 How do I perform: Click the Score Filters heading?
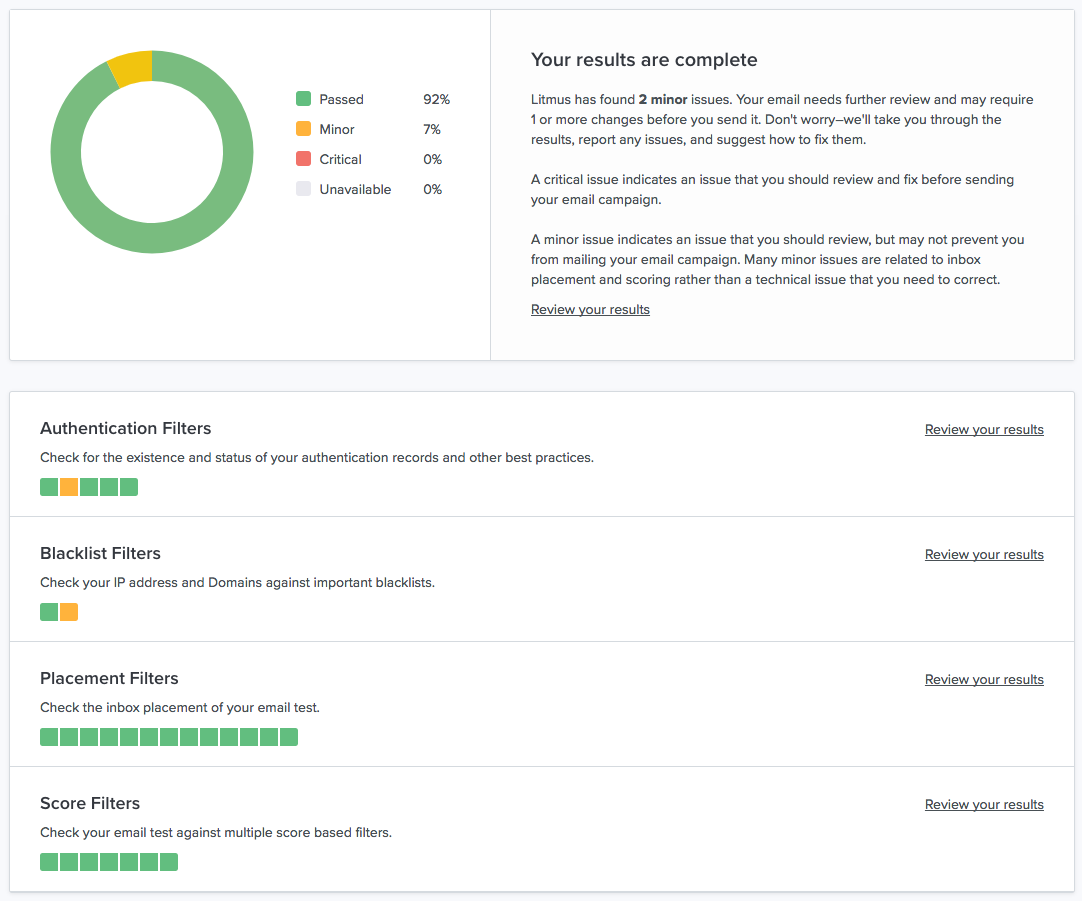pyautogui.click(x=90, y=804)
